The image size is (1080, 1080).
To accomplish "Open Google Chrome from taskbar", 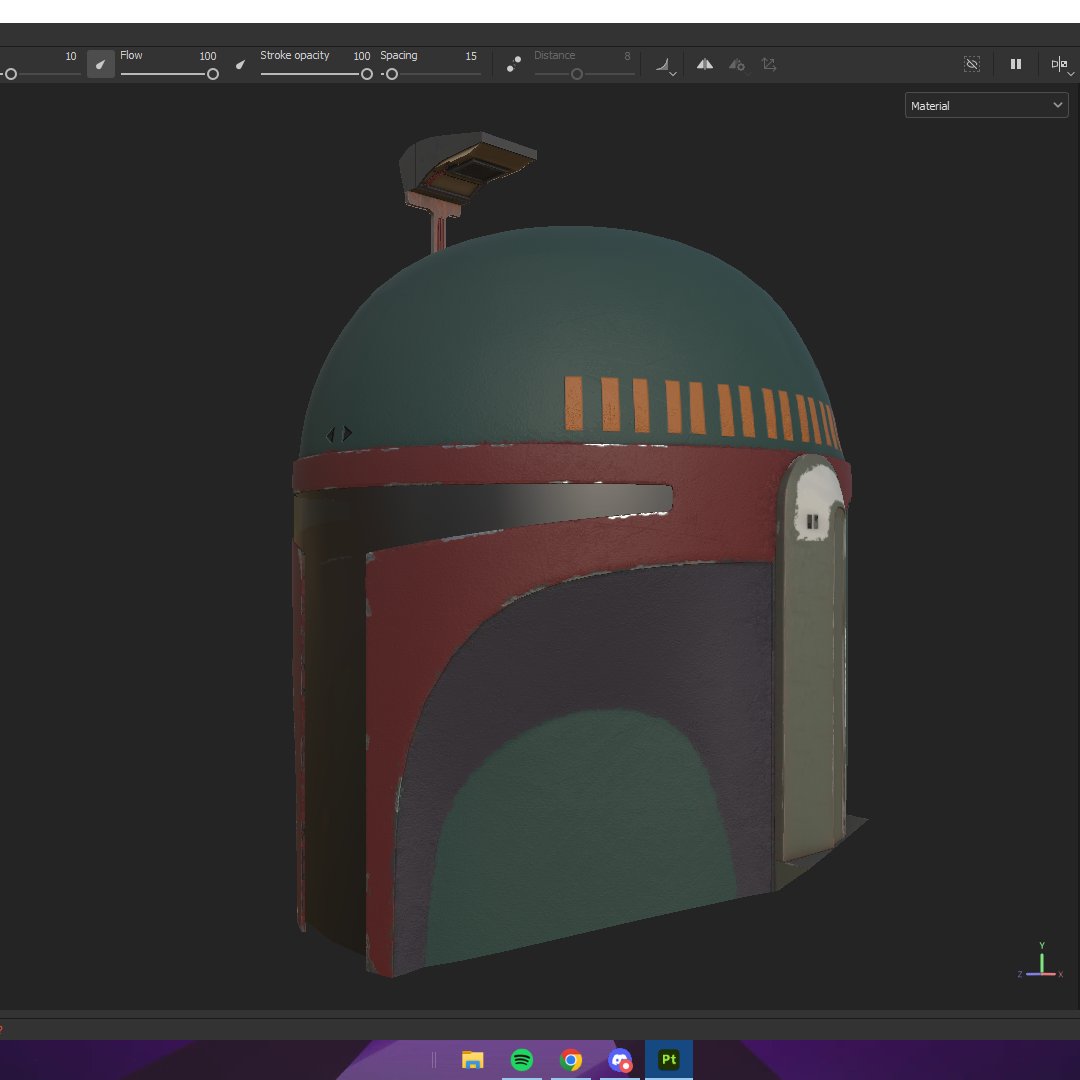I will [x=571, y=1059].
